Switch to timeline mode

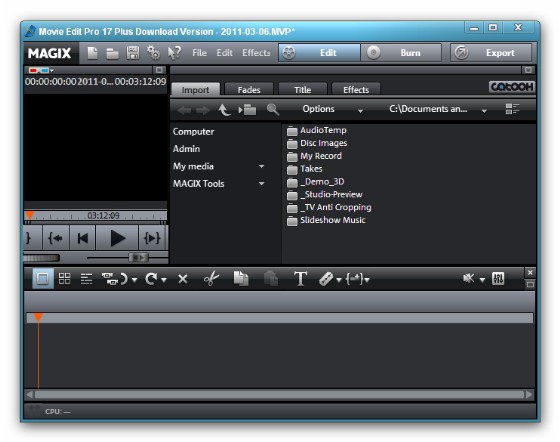tap(86, 278)
